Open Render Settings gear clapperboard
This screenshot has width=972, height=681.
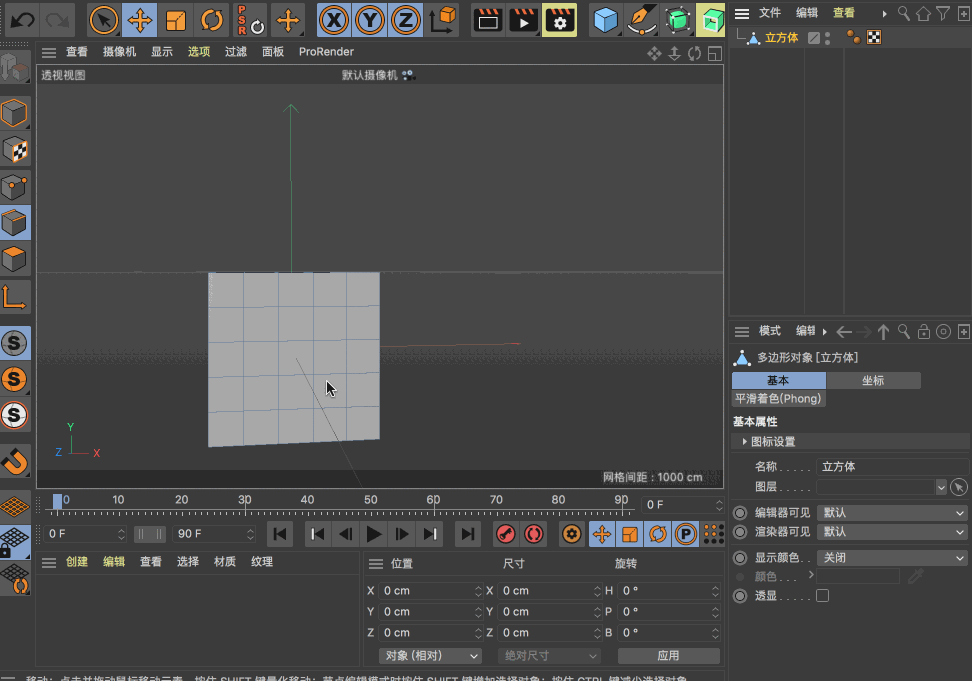(x=559, y=20)
